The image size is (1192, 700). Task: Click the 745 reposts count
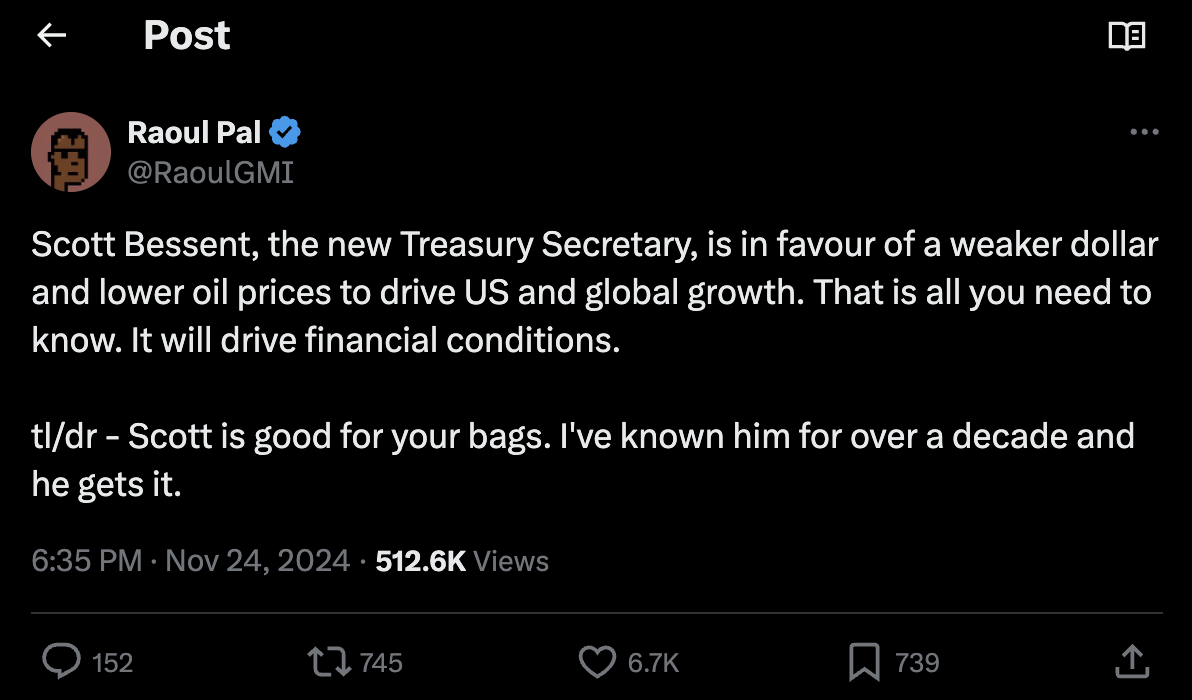(x=380, y=662)
